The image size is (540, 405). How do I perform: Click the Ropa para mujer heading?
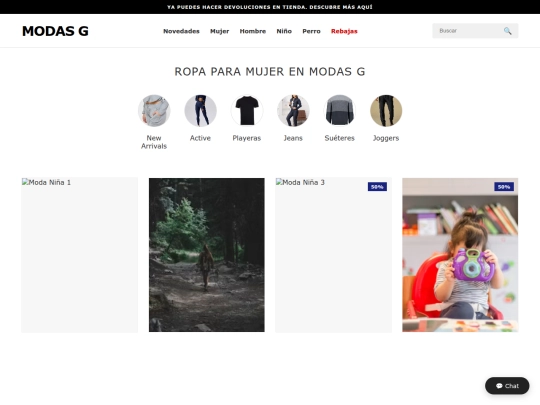270,72
